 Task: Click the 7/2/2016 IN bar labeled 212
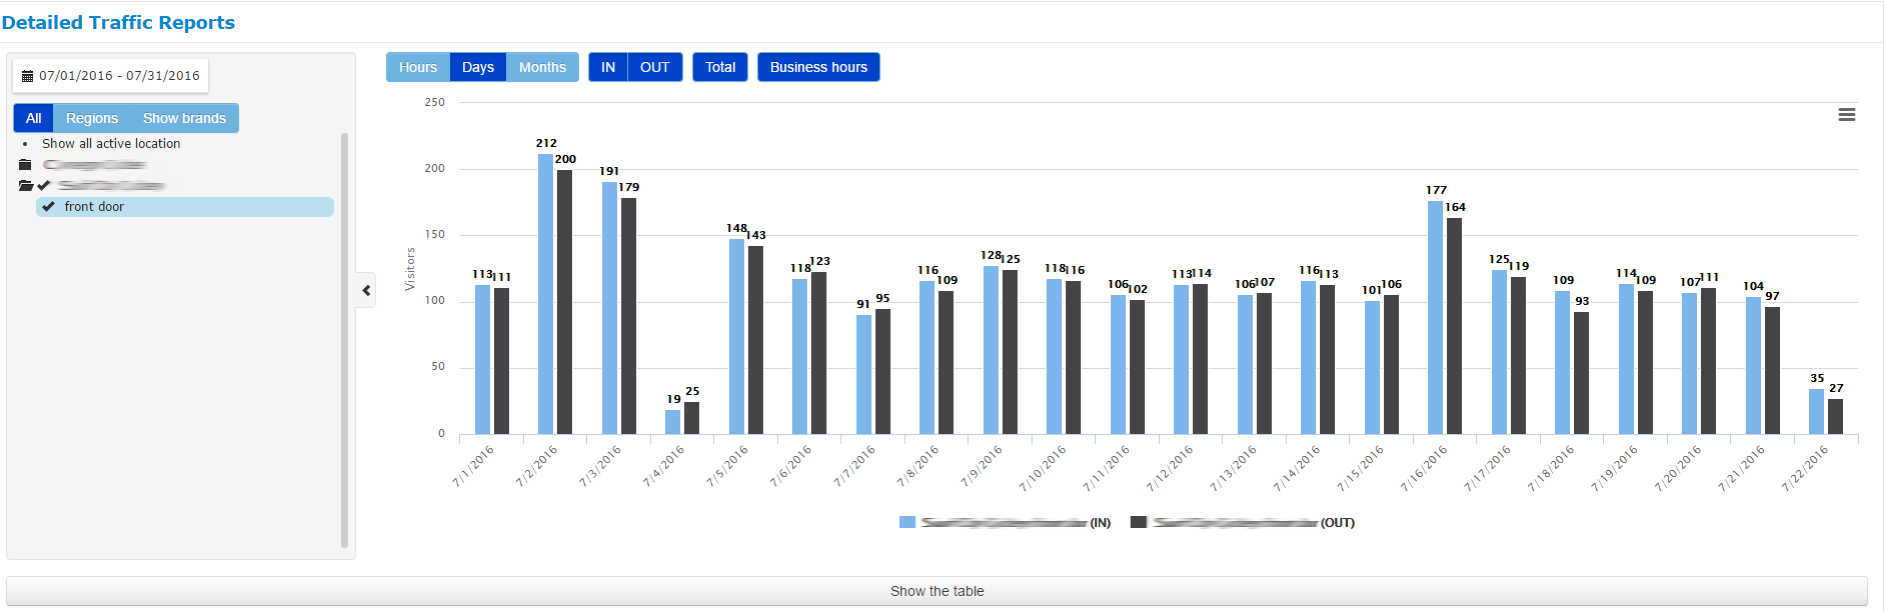click(x=545, y=294)
